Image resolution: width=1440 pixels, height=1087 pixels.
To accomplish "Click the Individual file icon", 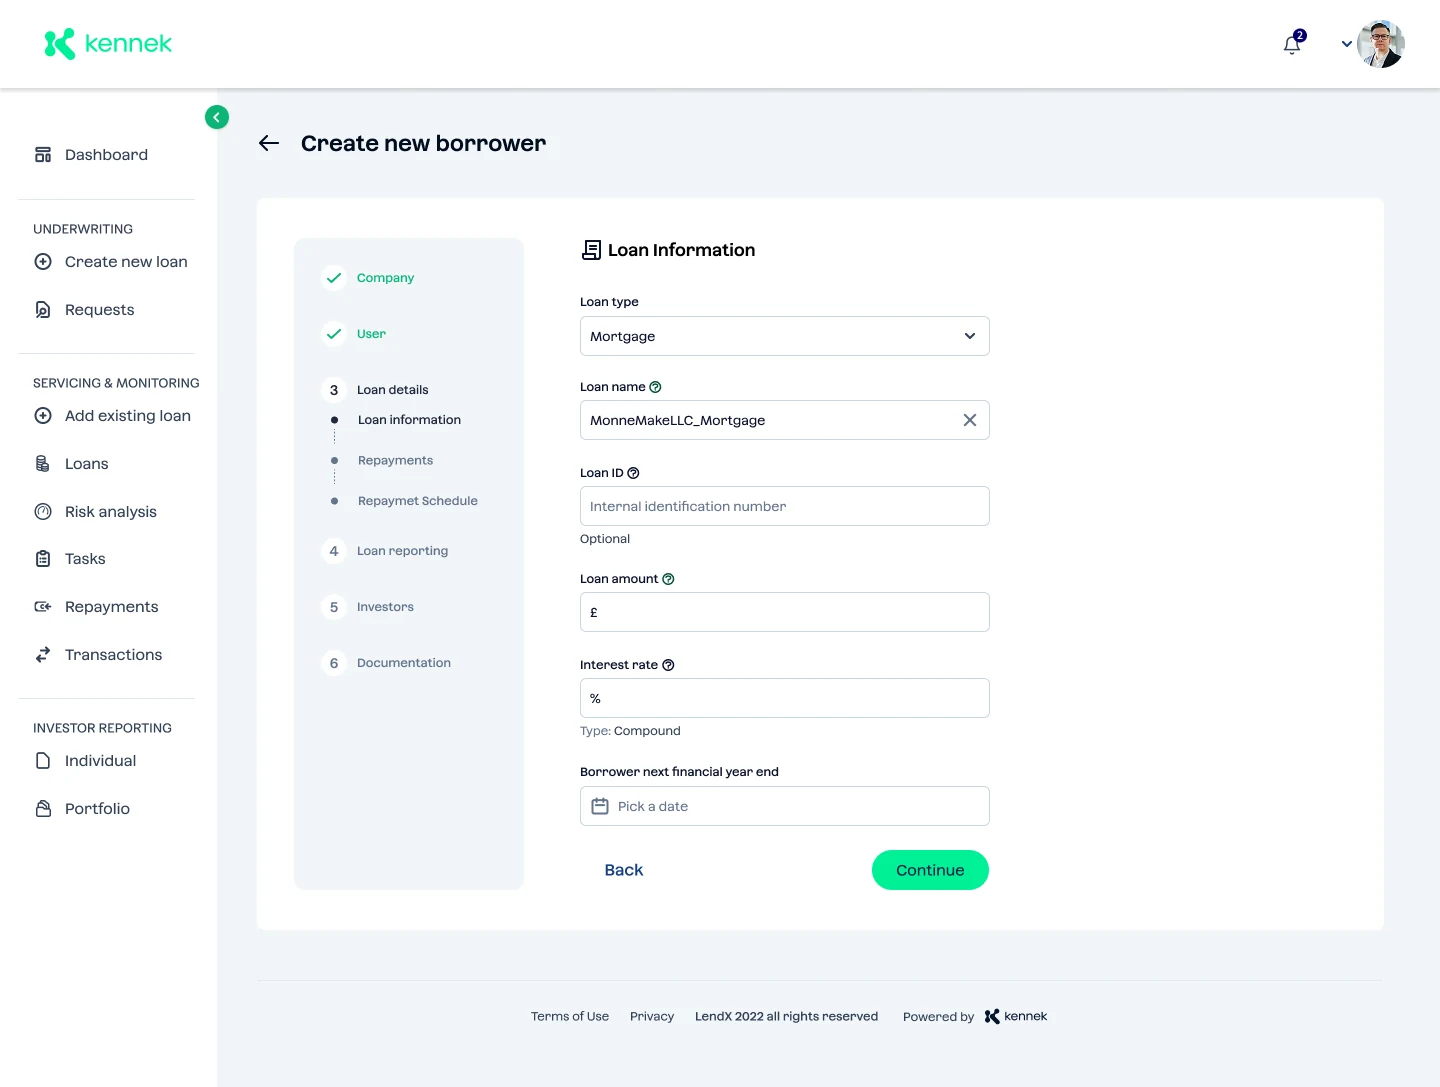I will click(x=43, y=761).
